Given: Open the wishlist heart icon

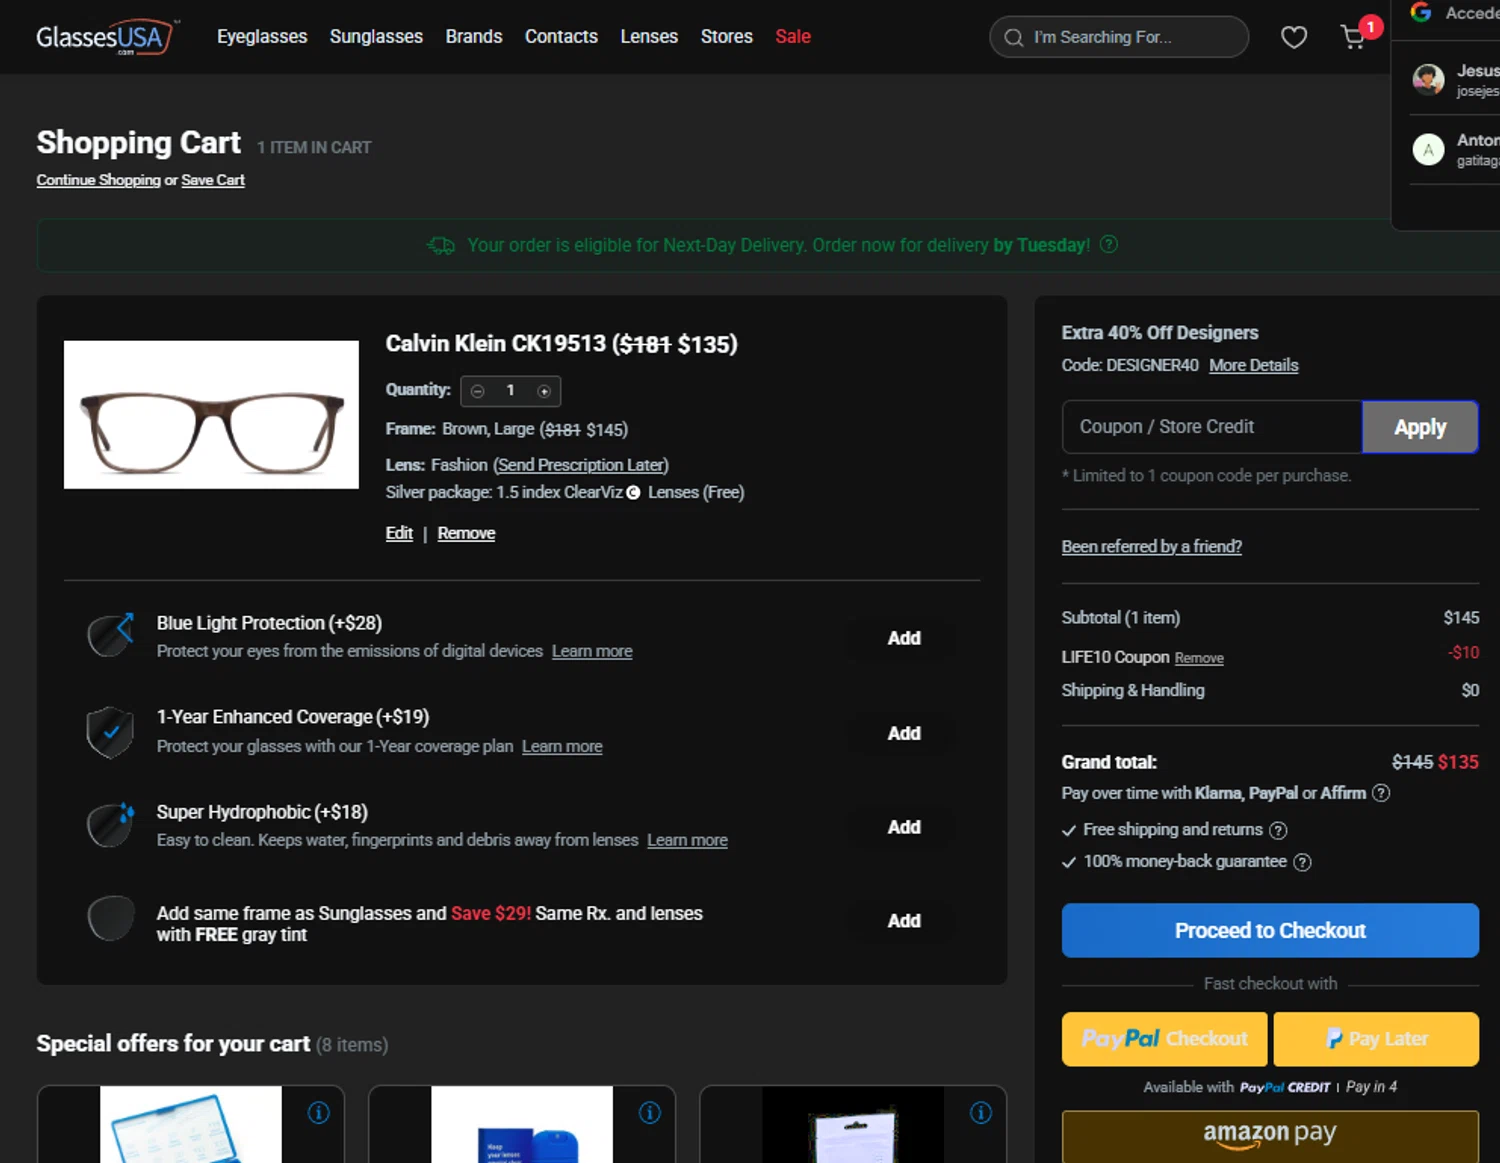Looking at the screenshot, I should pos(1294,38).
